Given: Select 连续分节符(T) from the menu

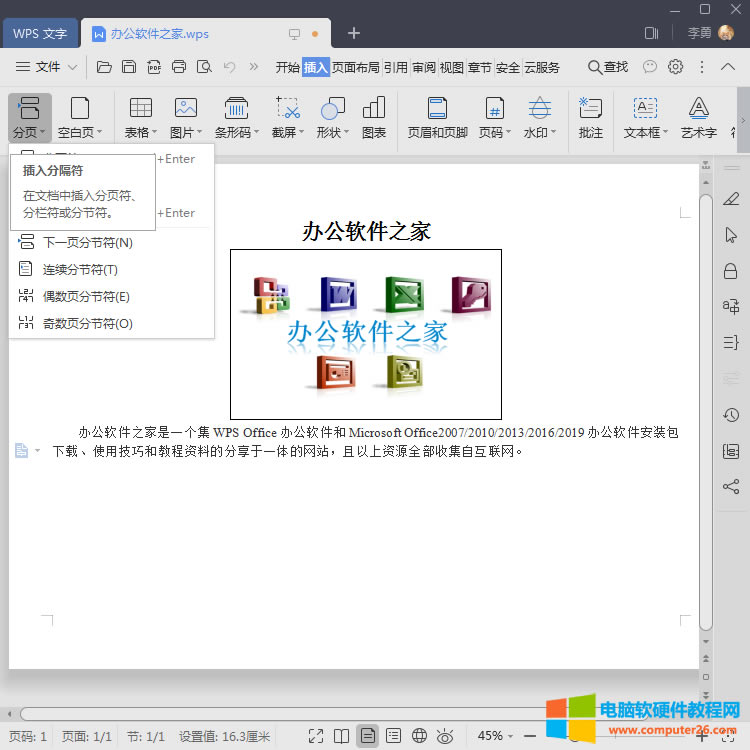Looking at the screenshot, I should [80, 270].
